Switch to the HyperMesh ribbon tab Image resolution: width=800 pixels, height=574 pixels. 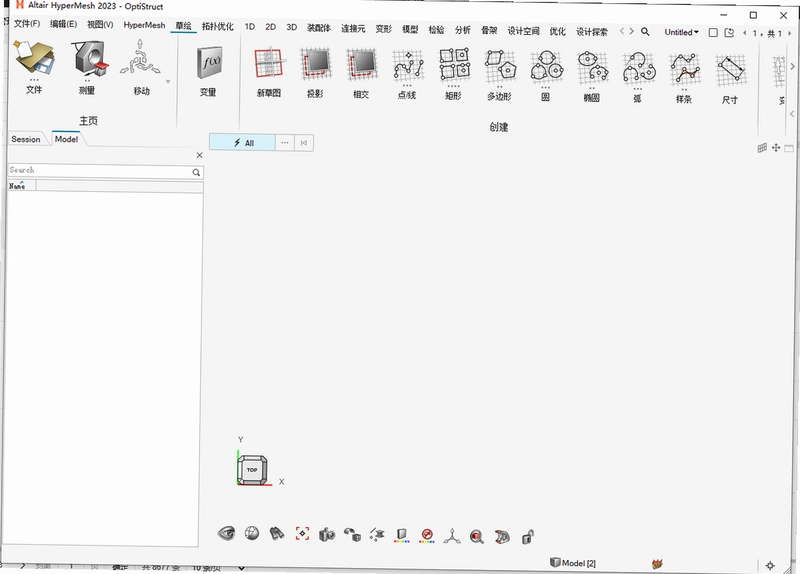(x=144, y=25)
